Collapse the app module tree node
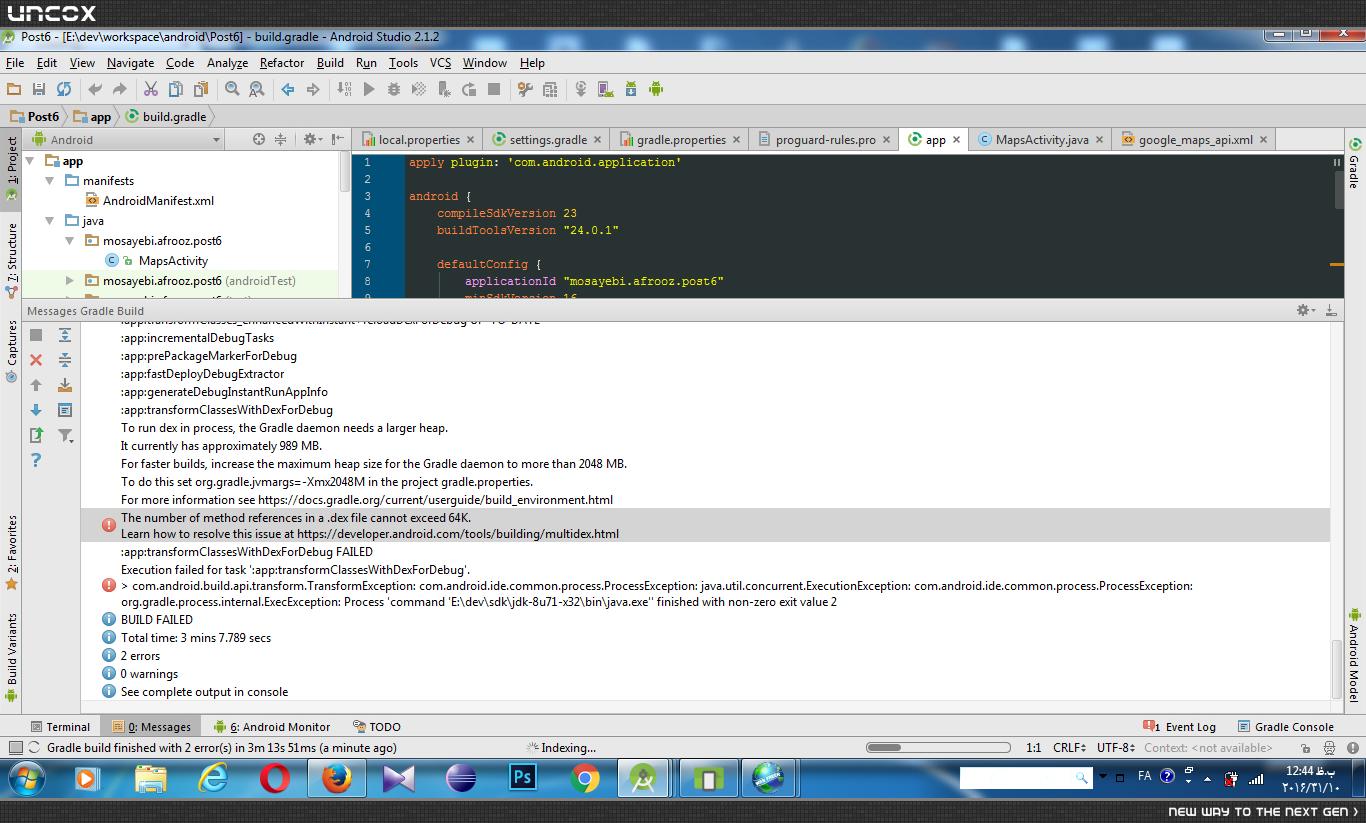 30,161
